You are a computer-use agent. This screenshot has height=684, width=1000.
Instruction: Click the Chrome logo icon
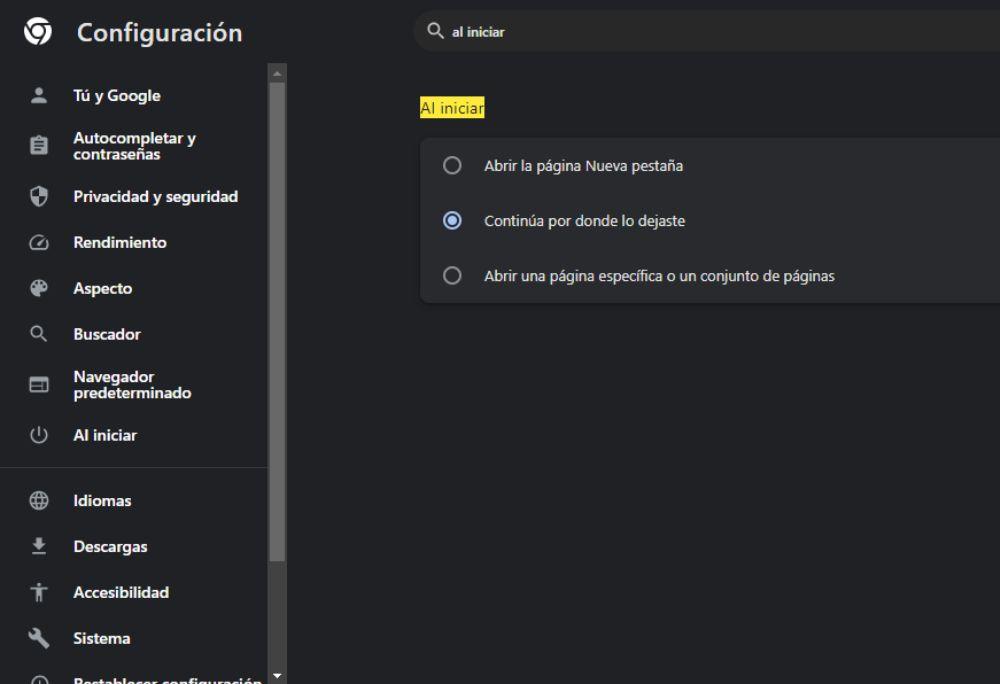point(39,32)
